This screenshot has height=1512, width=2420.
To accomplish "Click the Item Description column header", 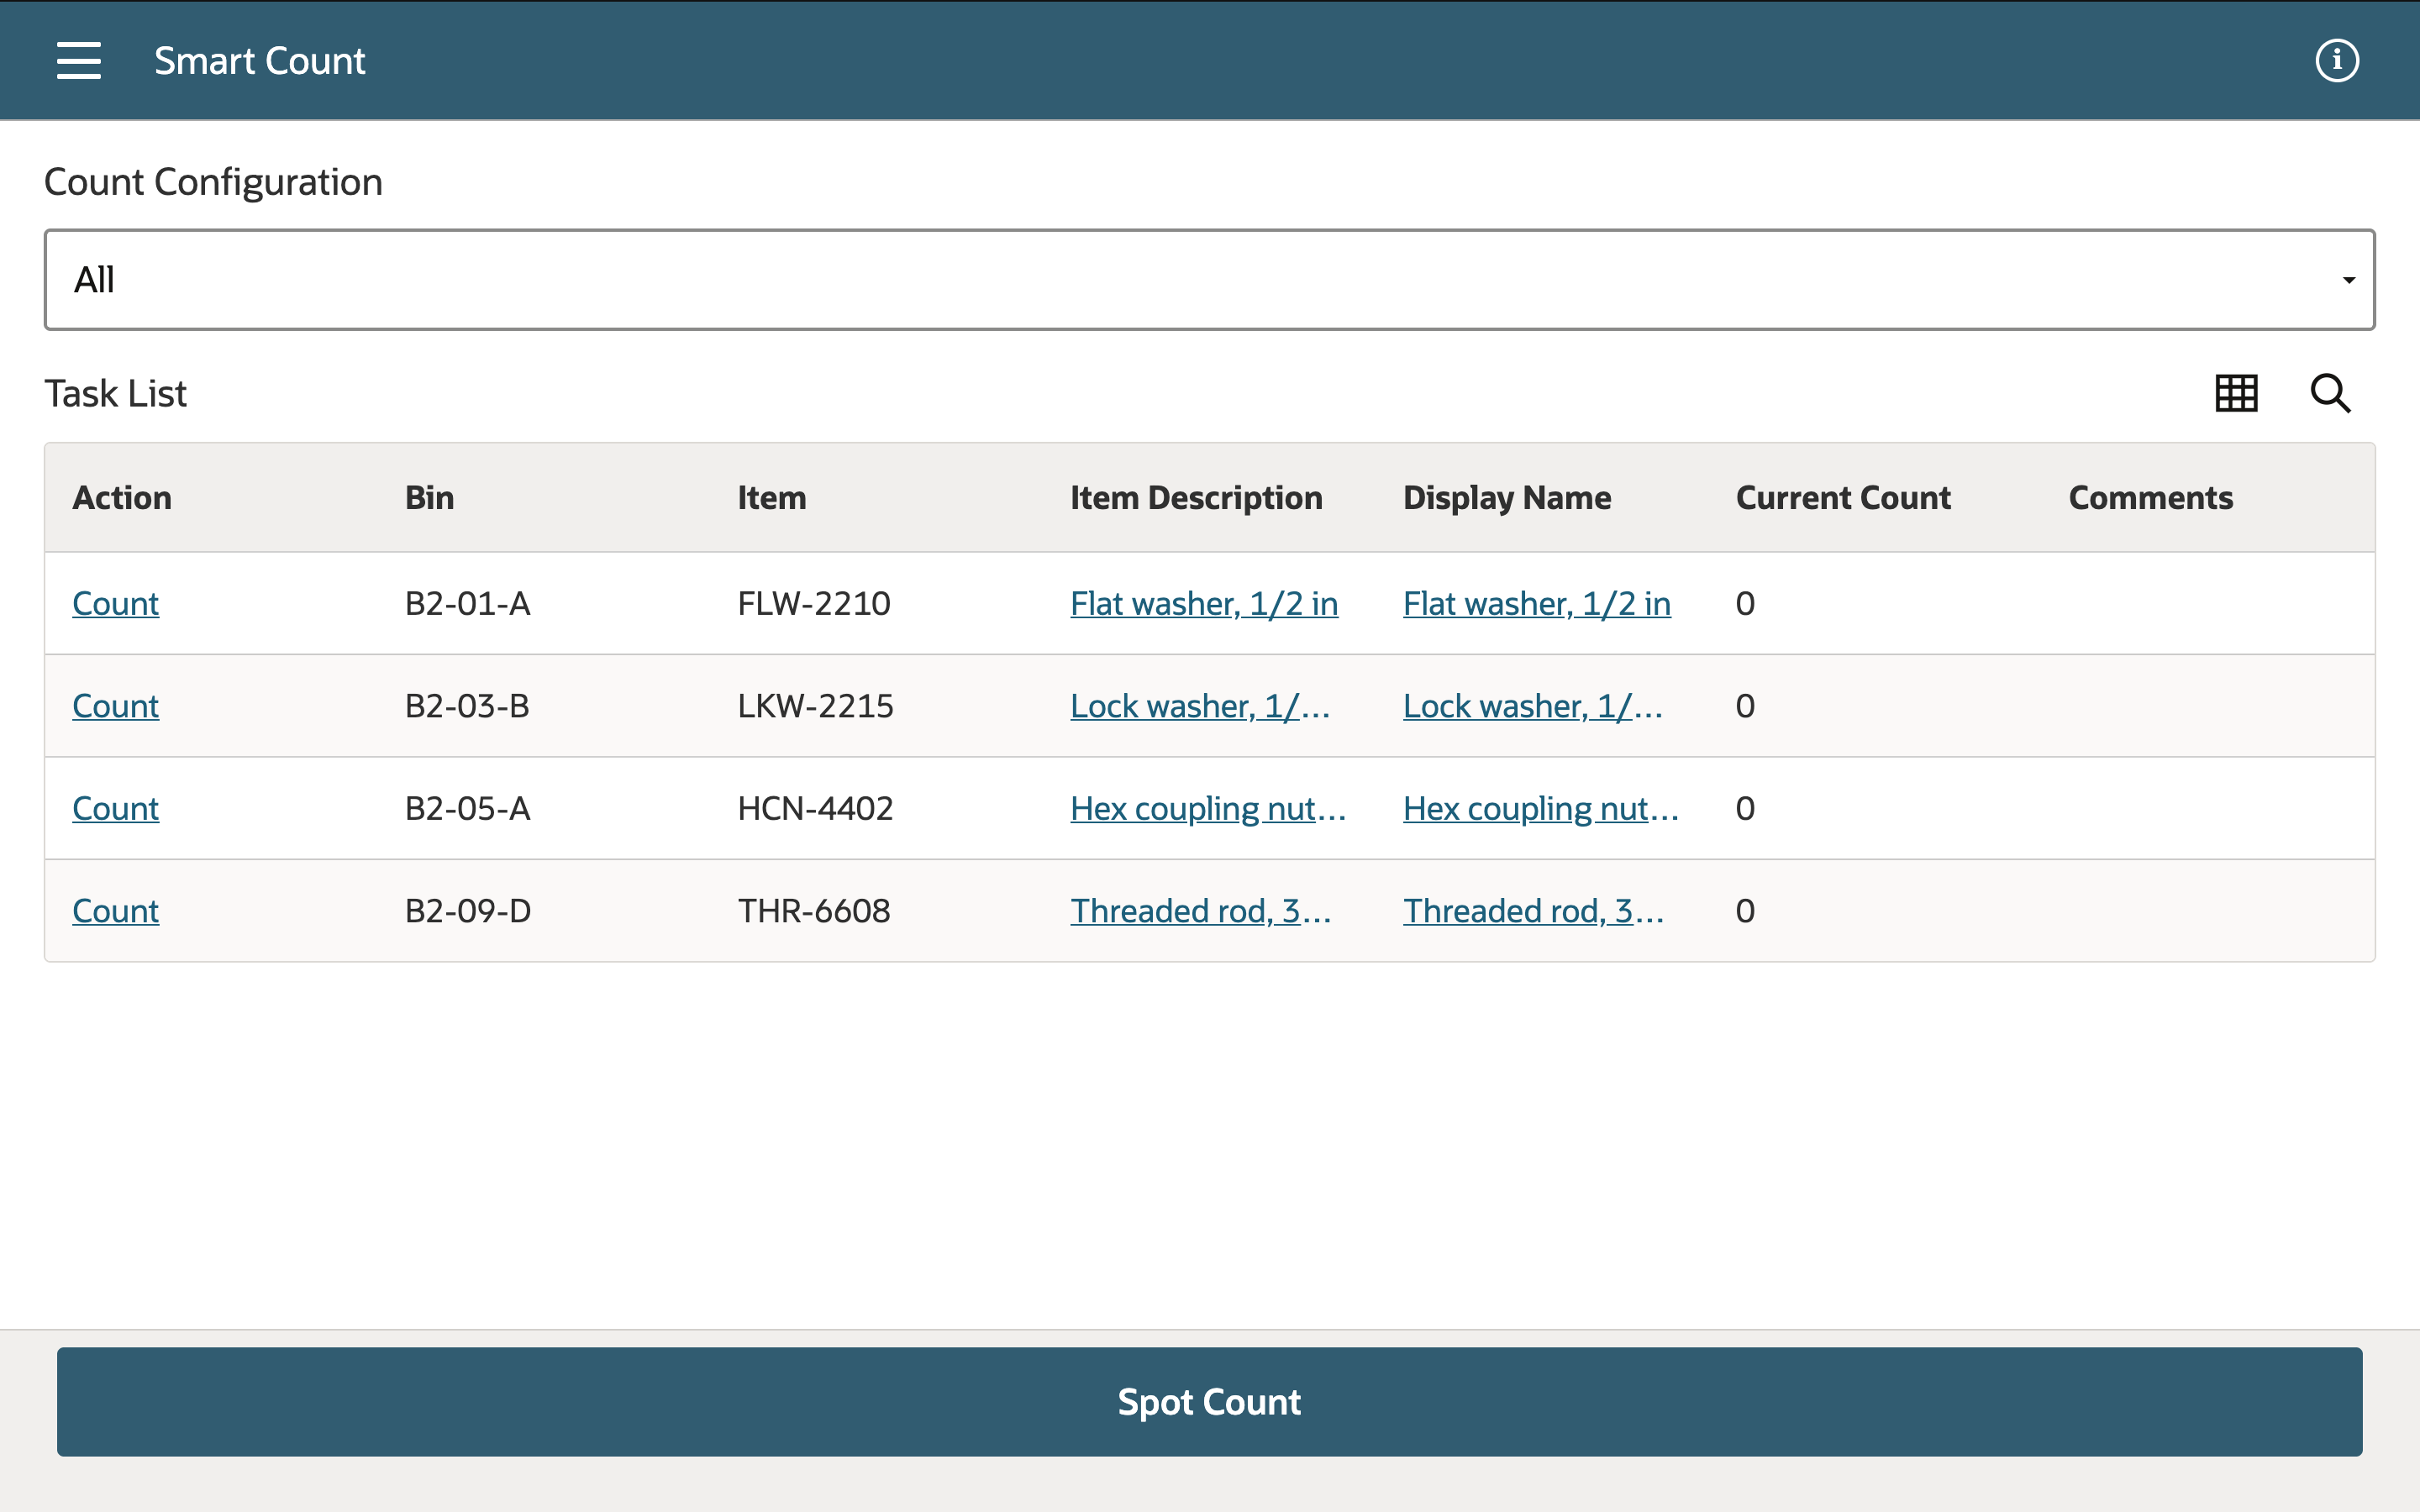I will click(x=1196, y=497).
